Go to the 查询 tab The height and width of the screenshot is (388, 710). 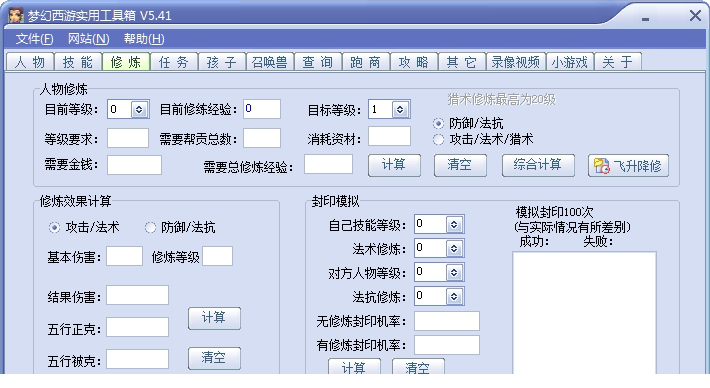click(318, 62)
